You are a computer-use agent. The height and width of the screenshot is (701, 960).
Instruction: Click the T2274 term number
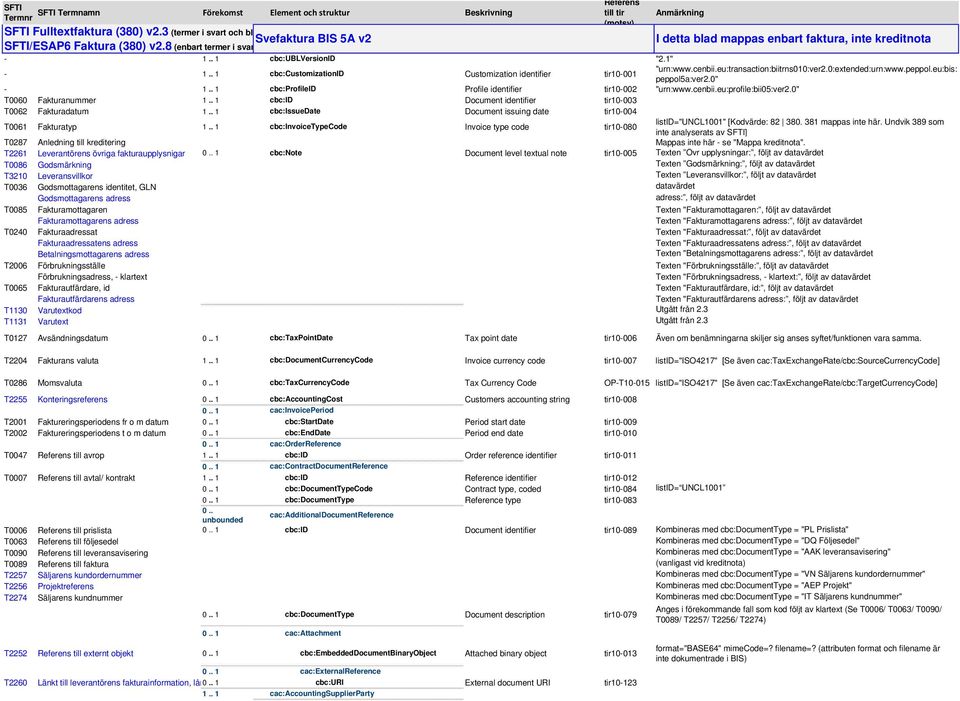(15, 598)
